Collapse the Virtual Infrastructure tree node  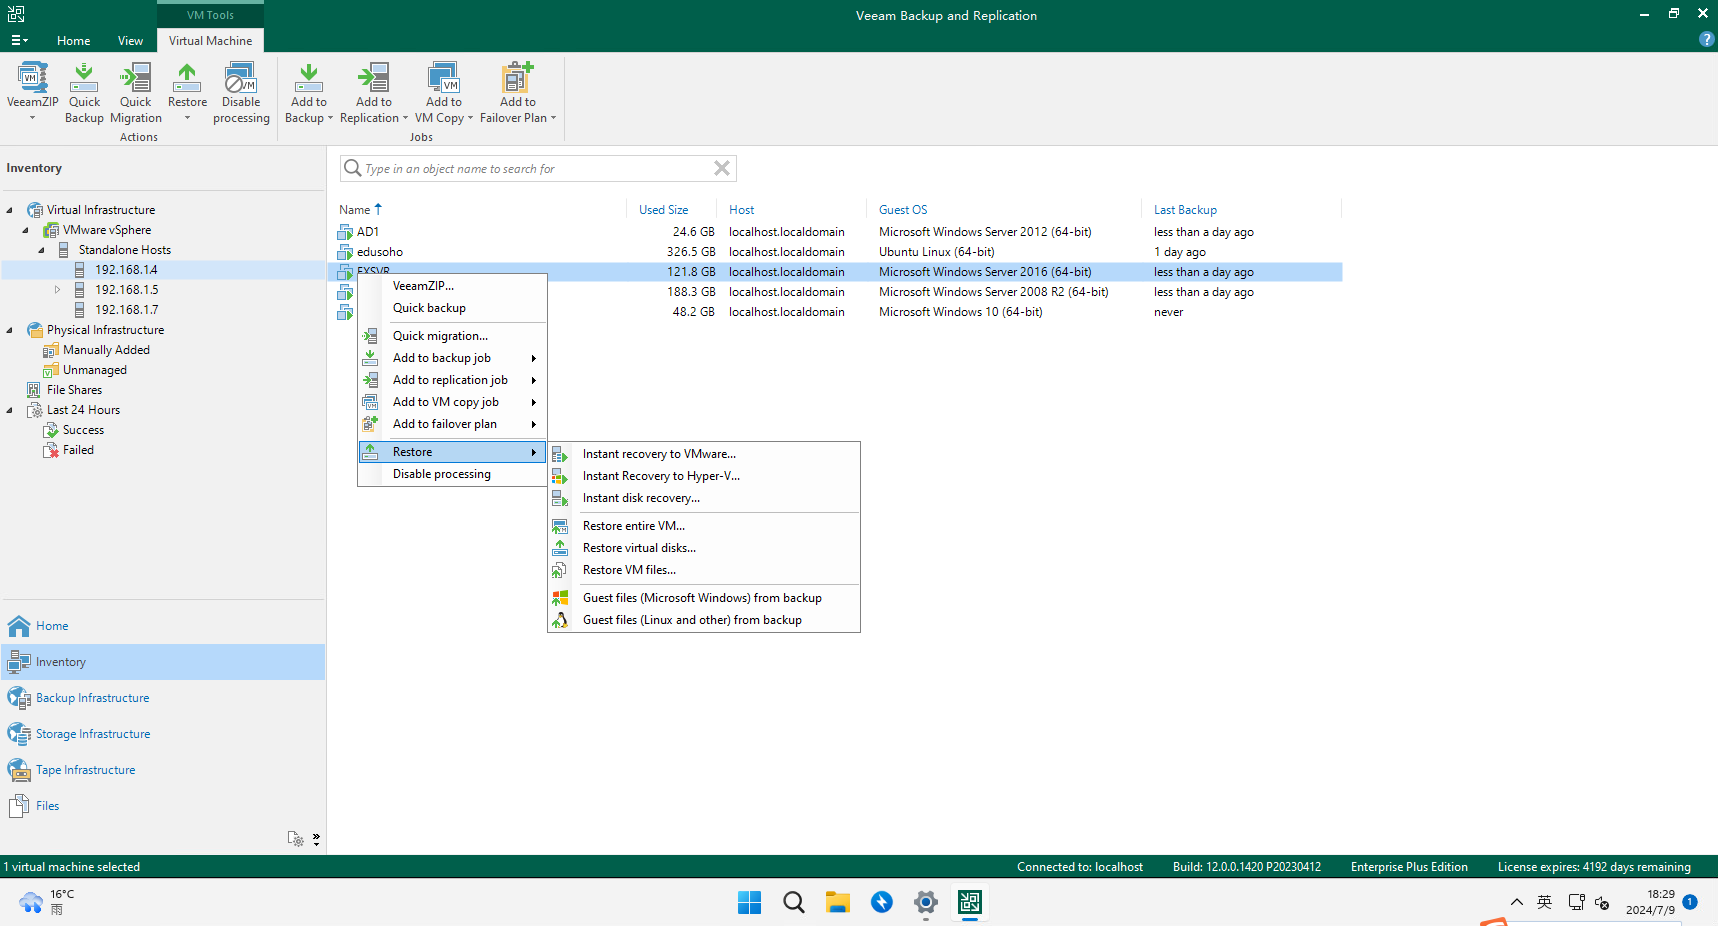(x=10, y=210)
